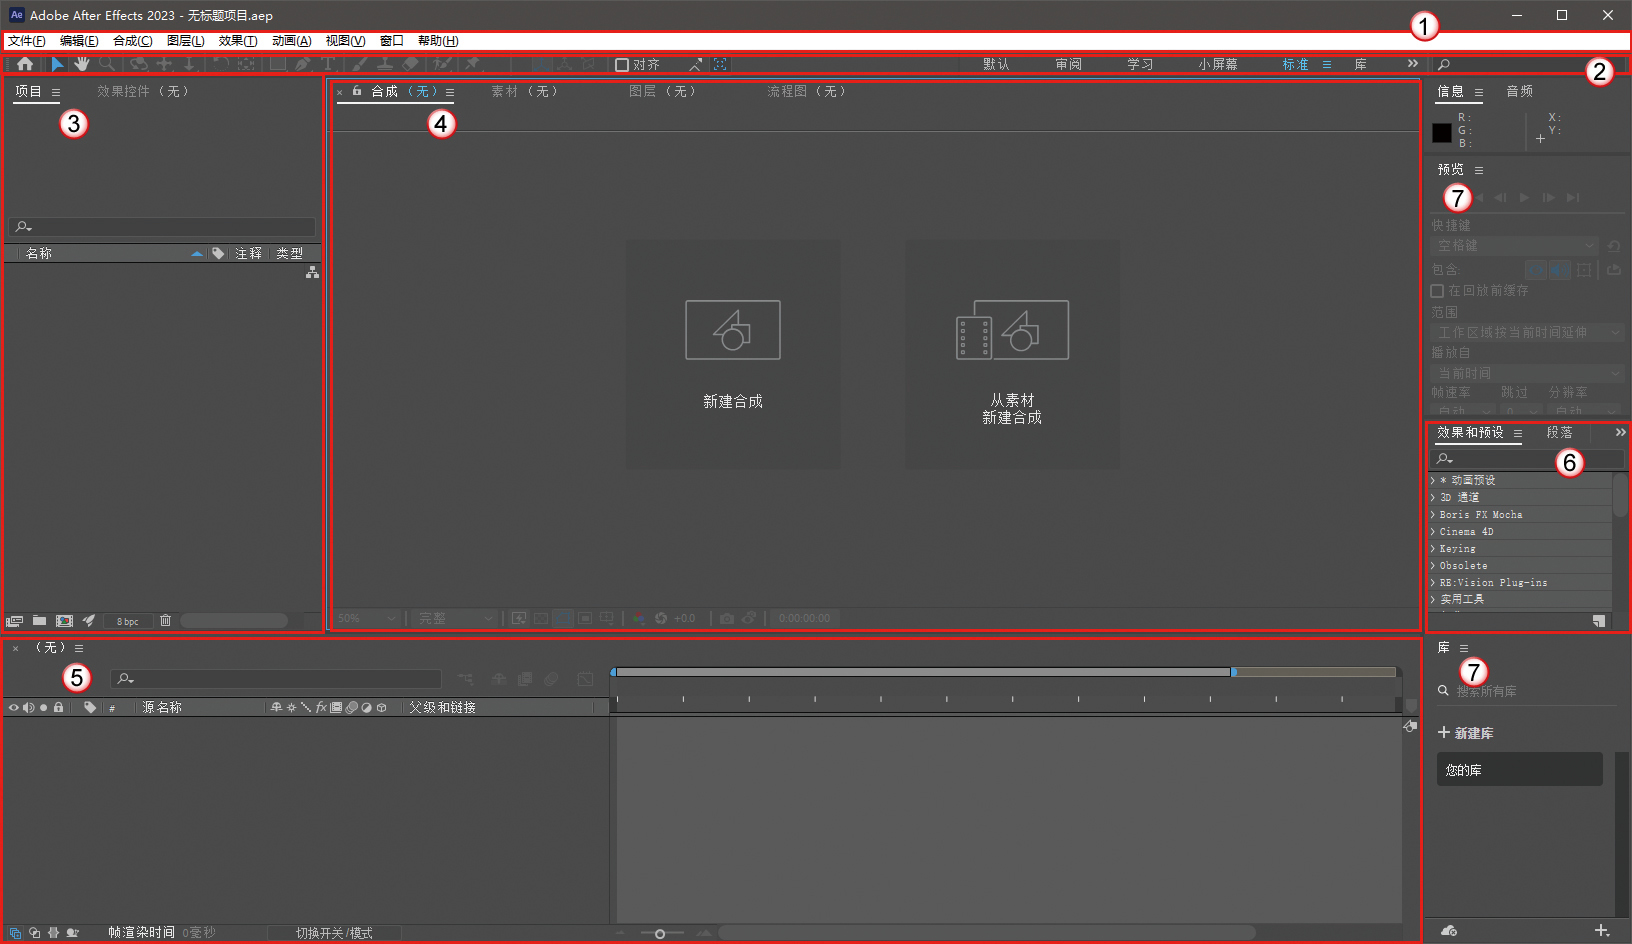Click the 8 bpc color depth button
This screenshot has height=944, width=1632.
pyautogui.click(x=128, y=621)
